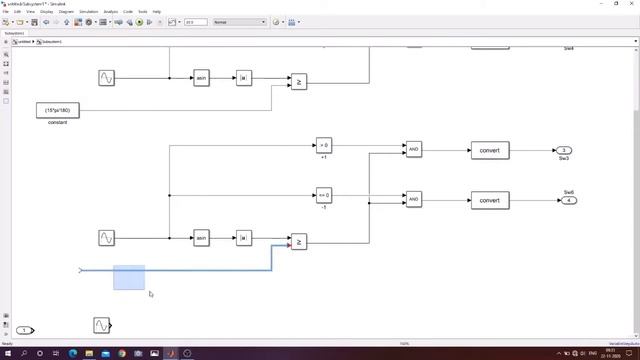Open the Diagram menu
This screenshot has width=640, height=360.
66,12
